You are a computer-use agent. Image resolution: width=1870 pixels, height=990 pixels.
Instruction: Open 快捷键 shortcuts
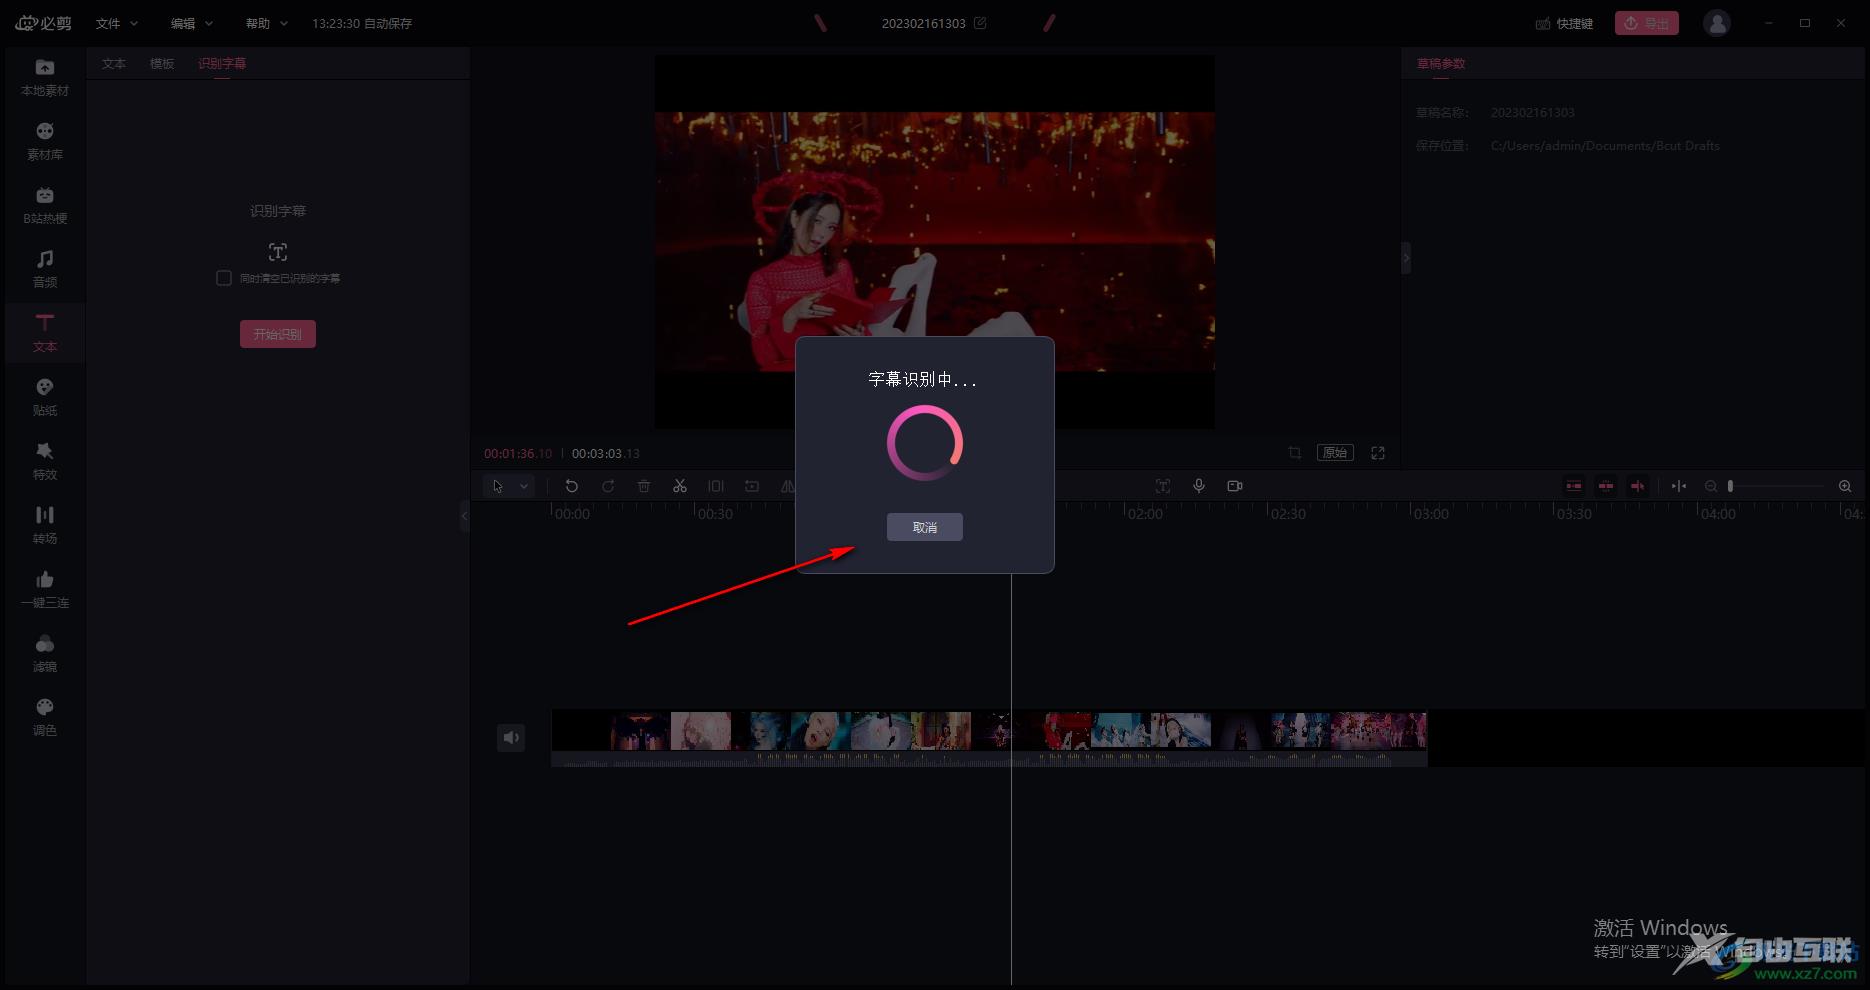tap(1564, 23)
